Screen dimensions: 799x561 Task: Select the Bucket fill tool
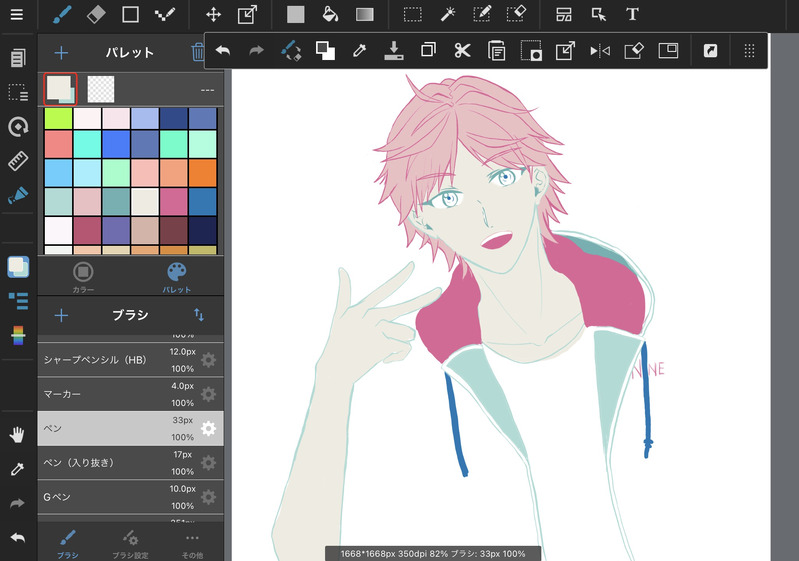point(329,15)
